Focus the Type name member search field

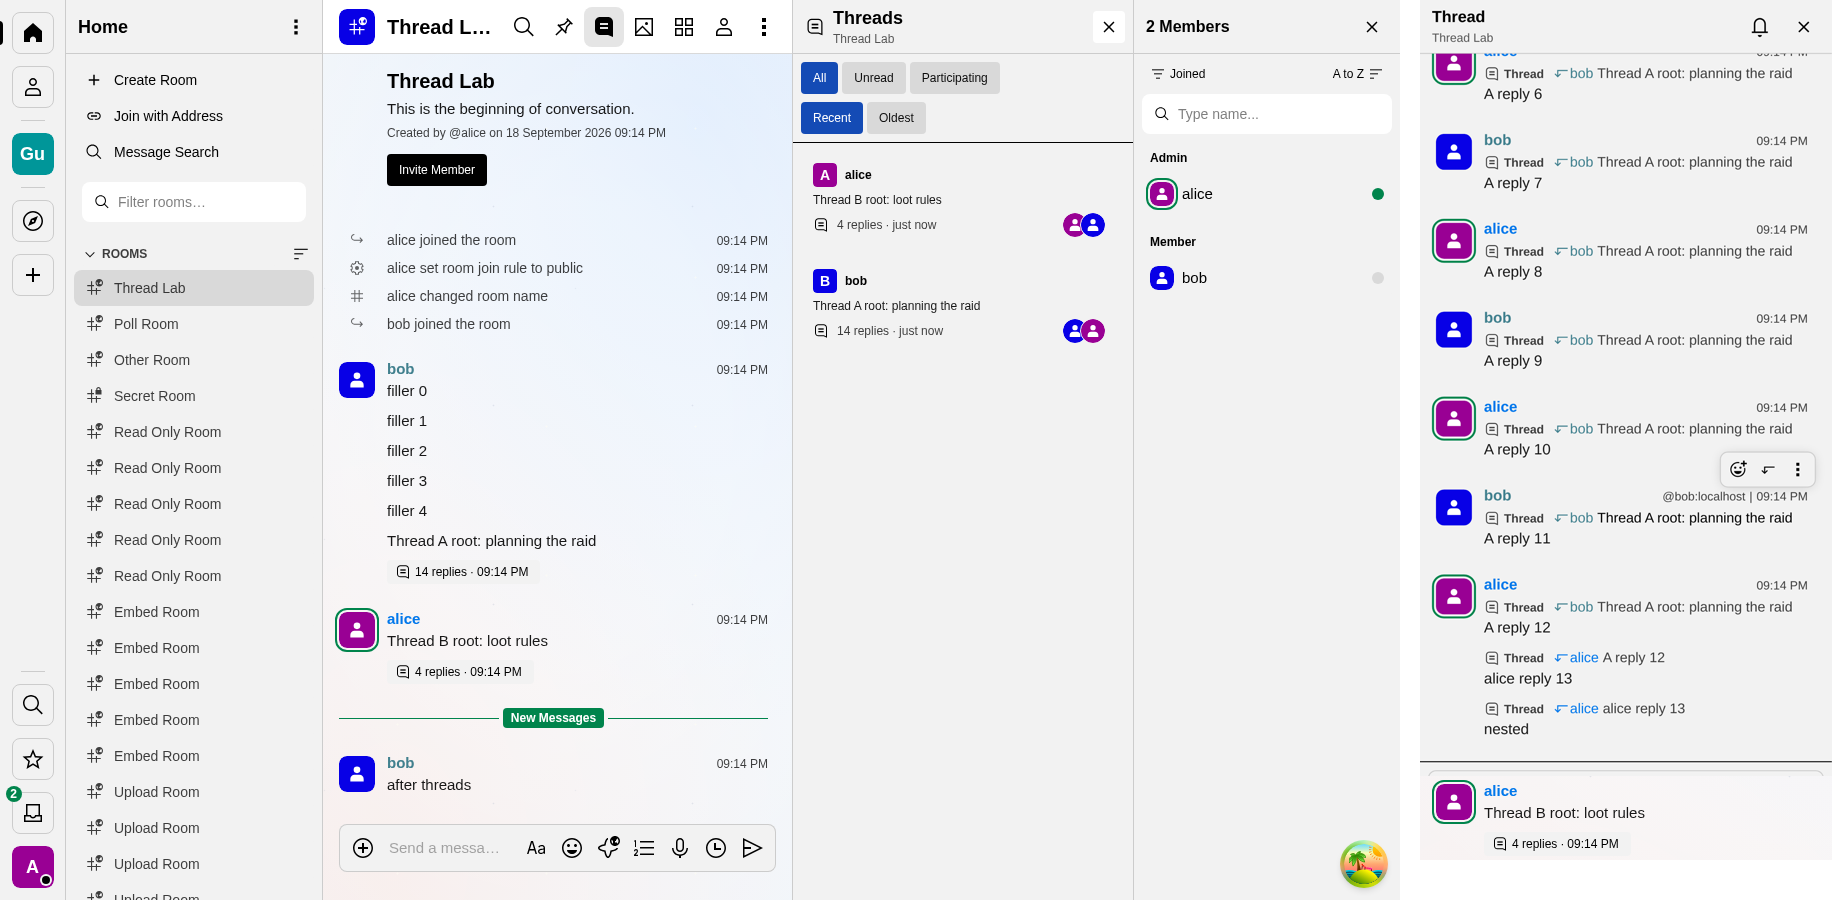[1267, 114]
